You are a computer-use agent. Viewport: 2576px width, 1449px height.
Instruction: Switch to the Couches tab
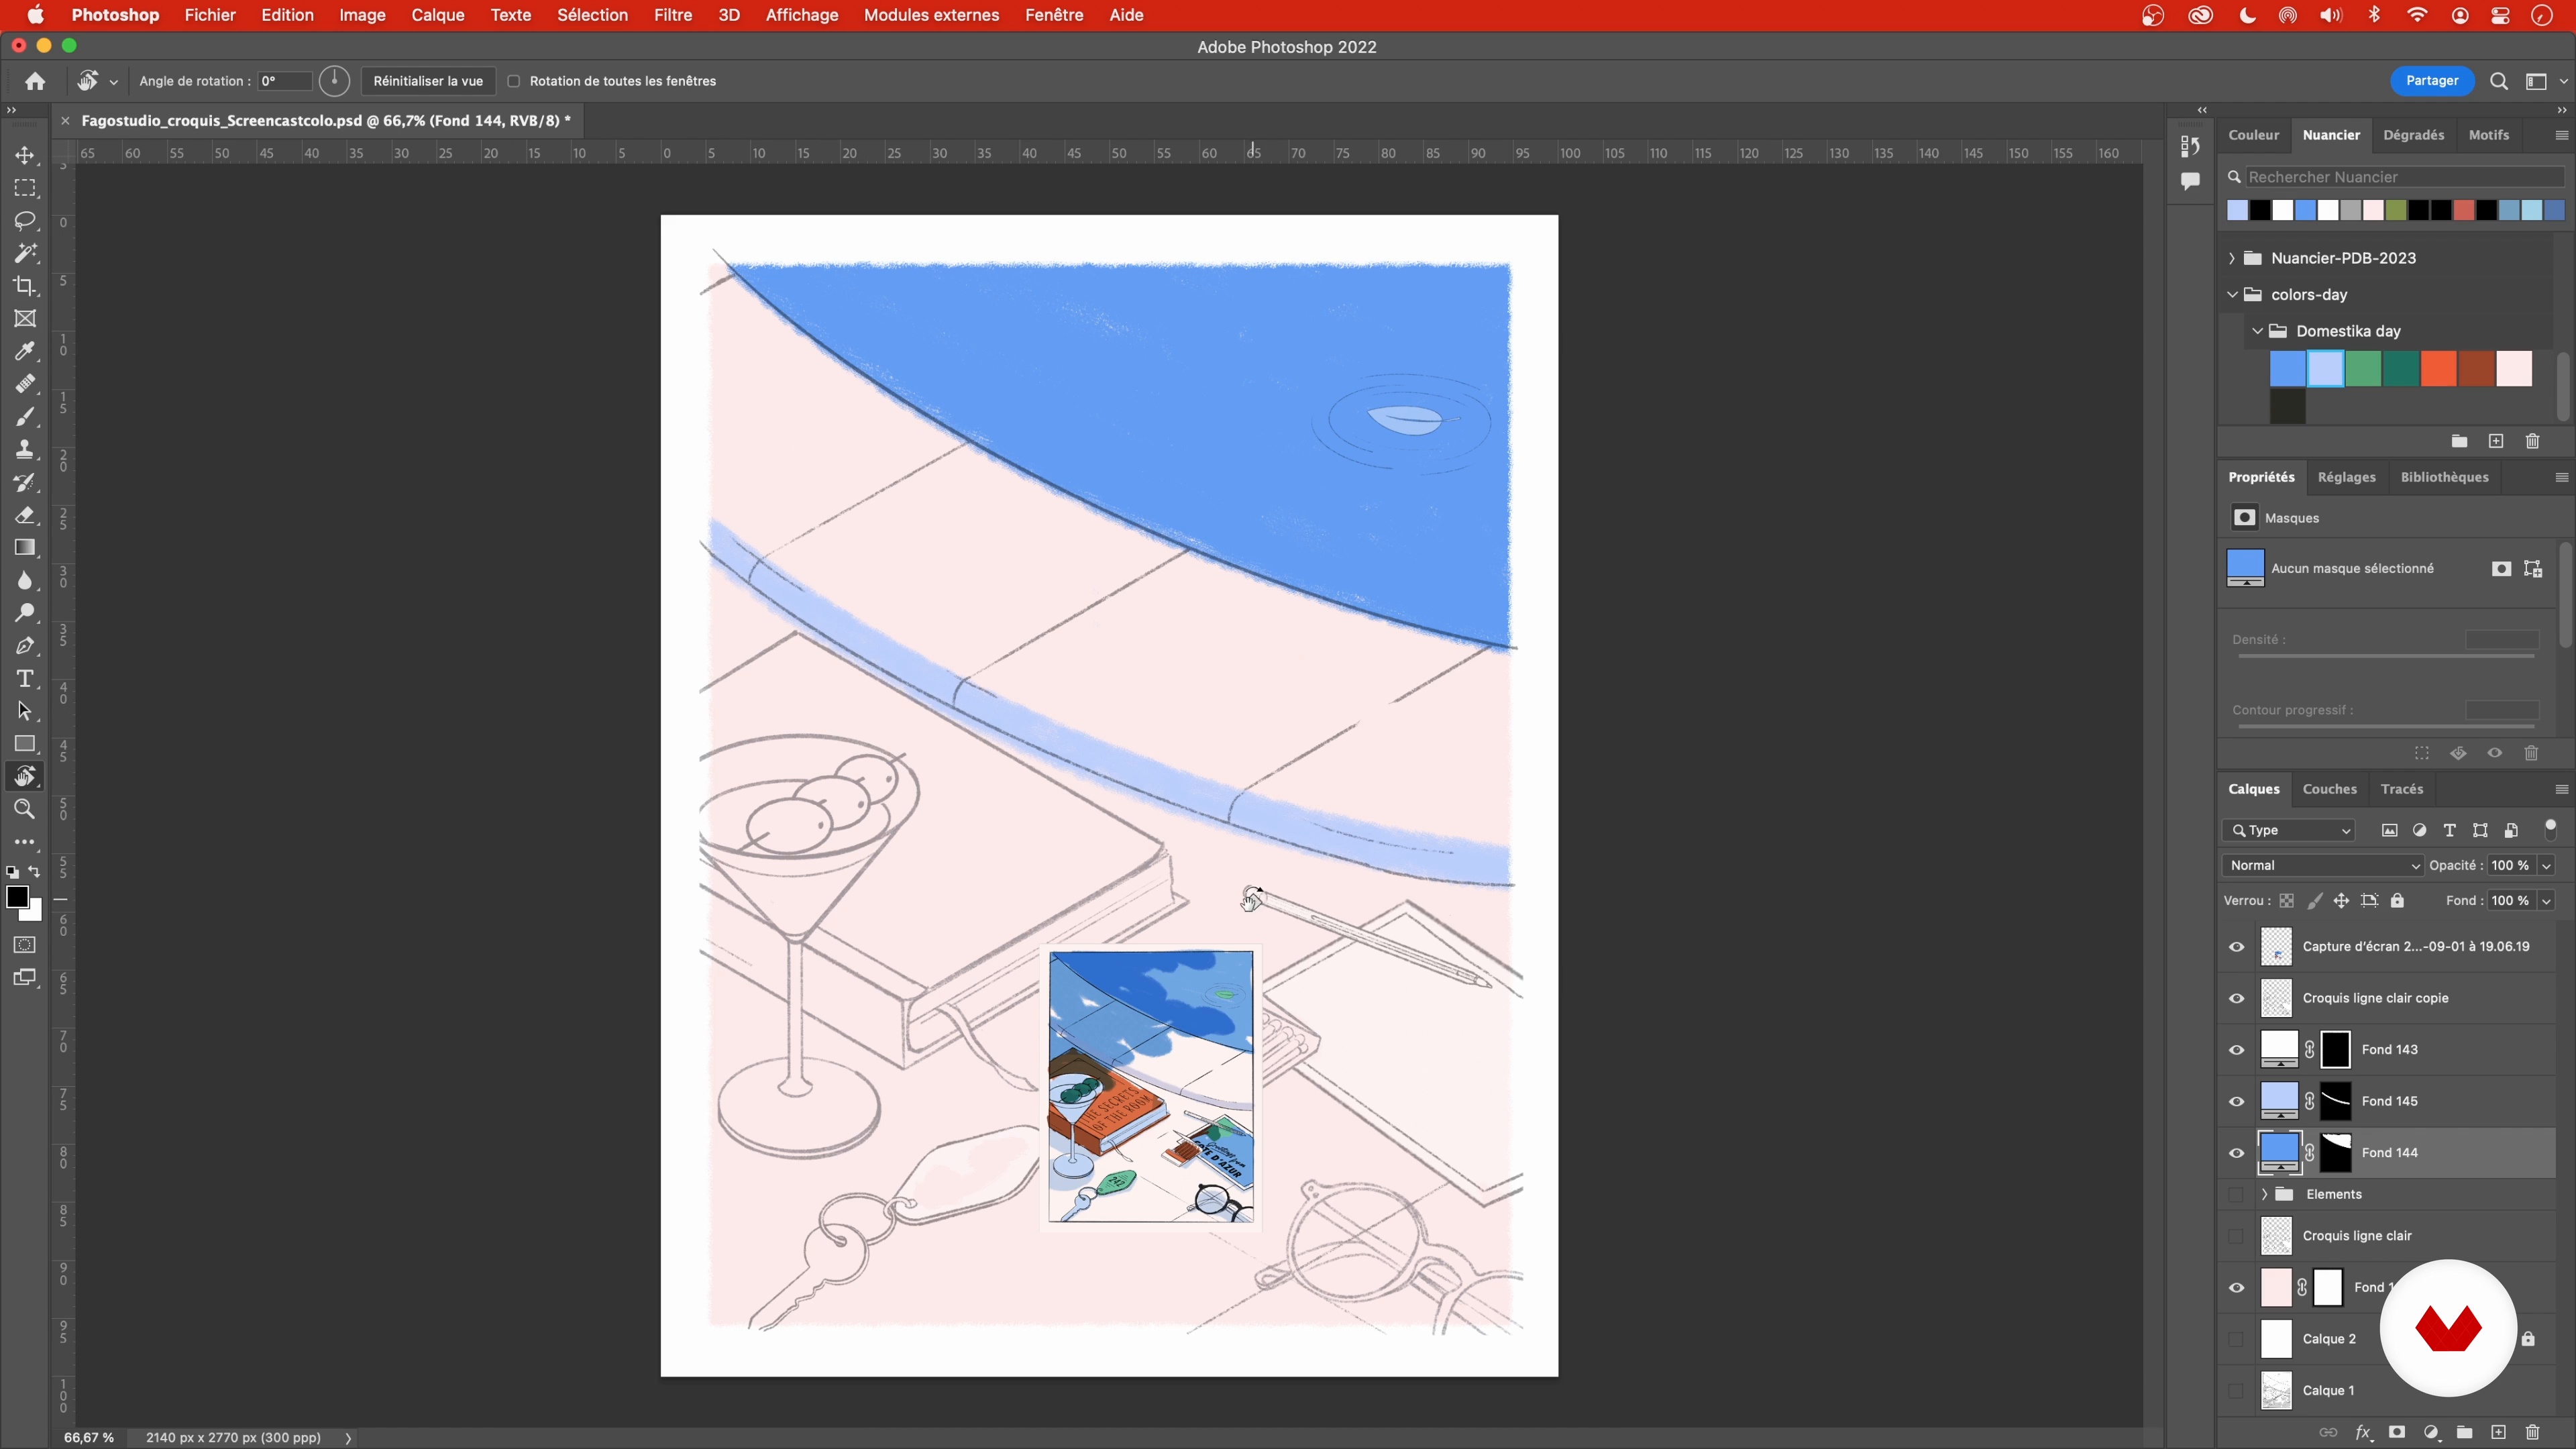[2329, 789]
